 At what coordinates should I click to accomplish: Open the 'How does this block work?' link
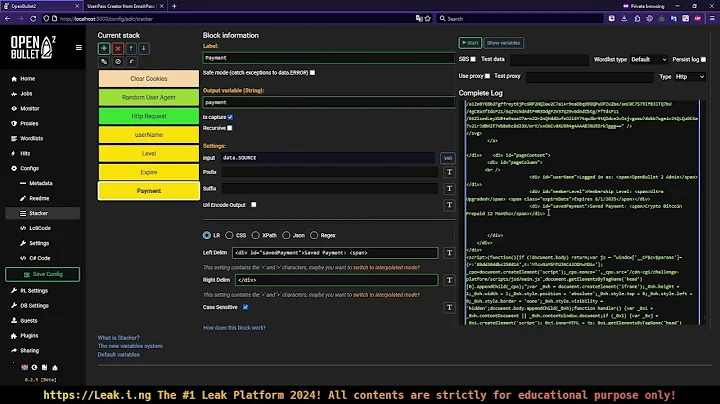234,328
